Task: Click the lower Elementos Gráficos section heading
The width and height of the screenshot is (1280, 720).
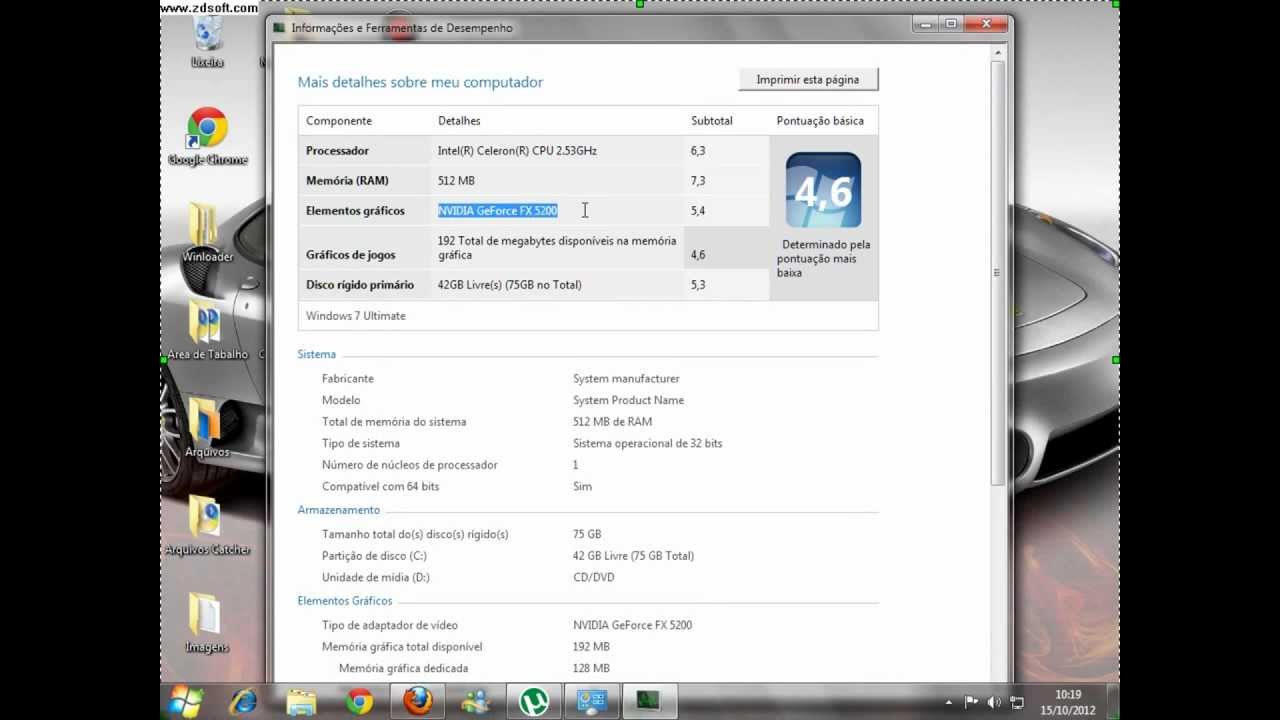Action: [345, 601]
